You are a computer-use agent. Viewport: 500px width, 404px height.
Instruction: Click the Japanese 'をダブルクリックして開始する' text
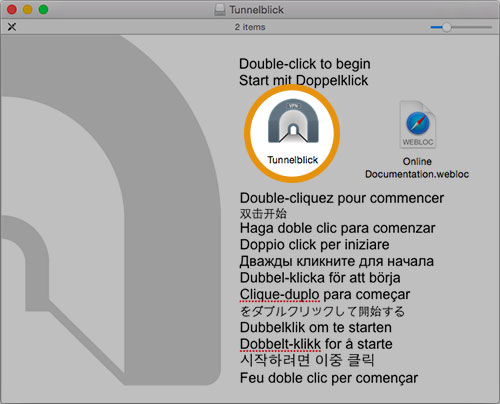coord(322,311)
